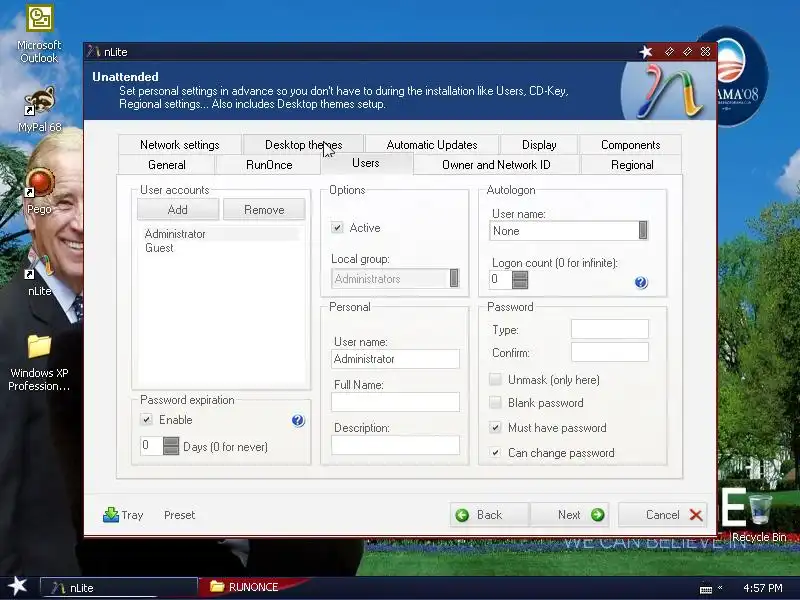Toggle Password expiration Enable checkbox
The width and height of the screenshot is (800, 600).
tap(146, 419)
